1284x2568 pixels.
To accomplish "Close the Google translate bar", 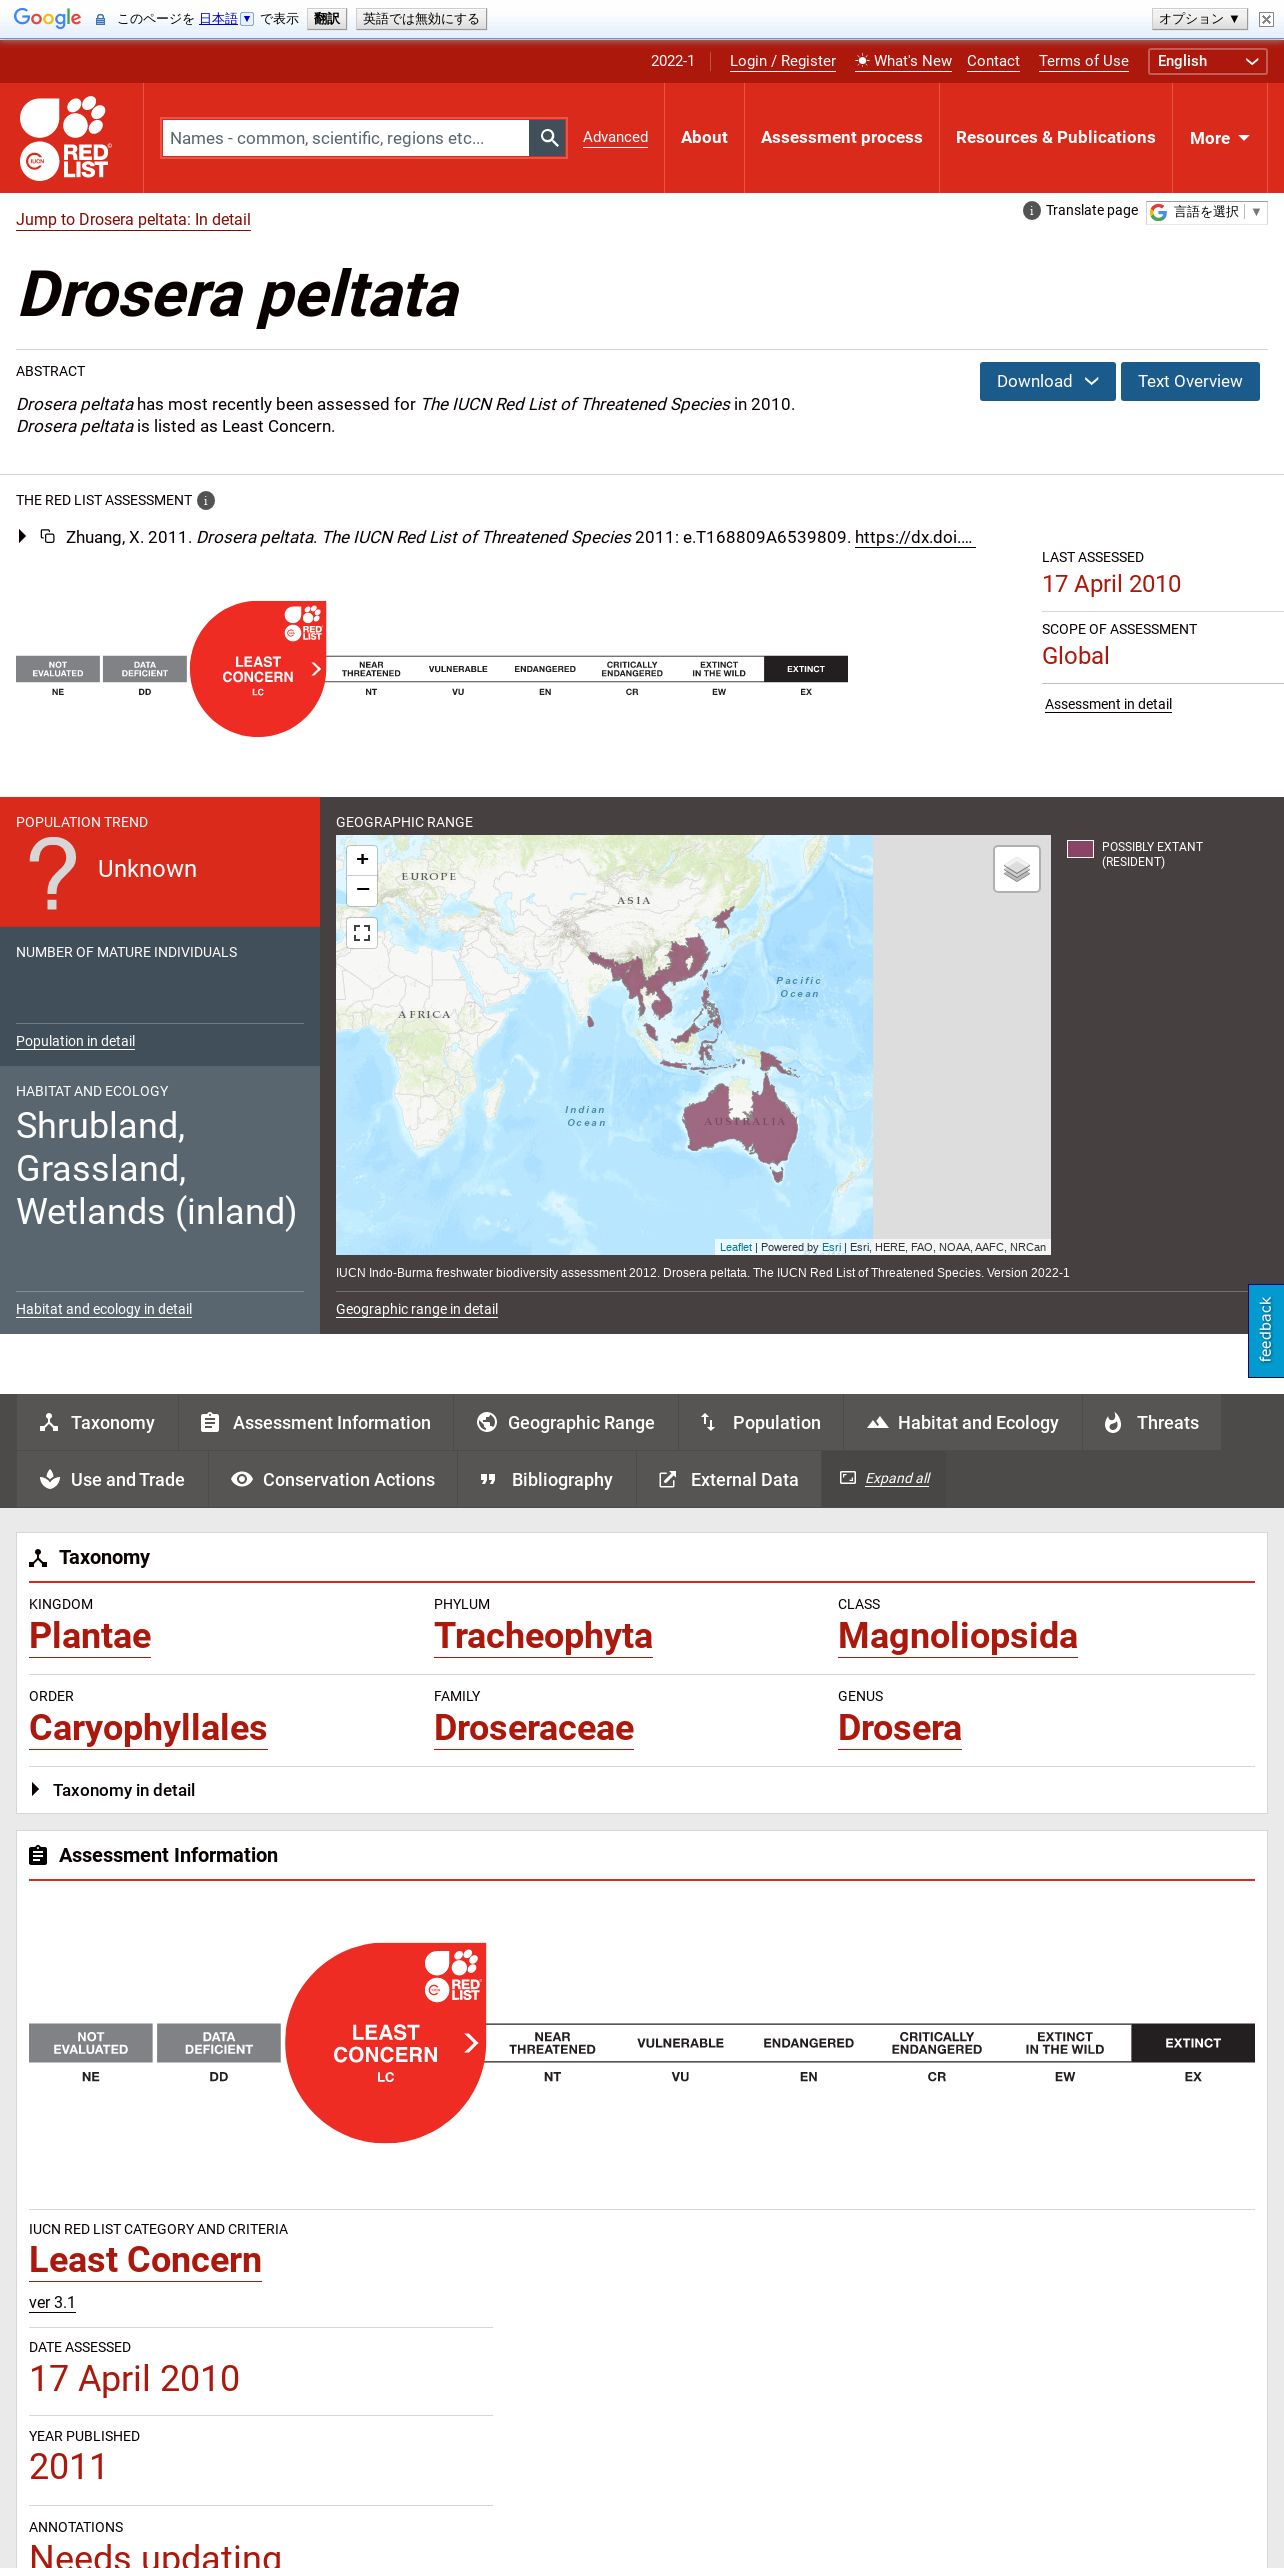I will pyautogui.click(x=1265, y=19).
